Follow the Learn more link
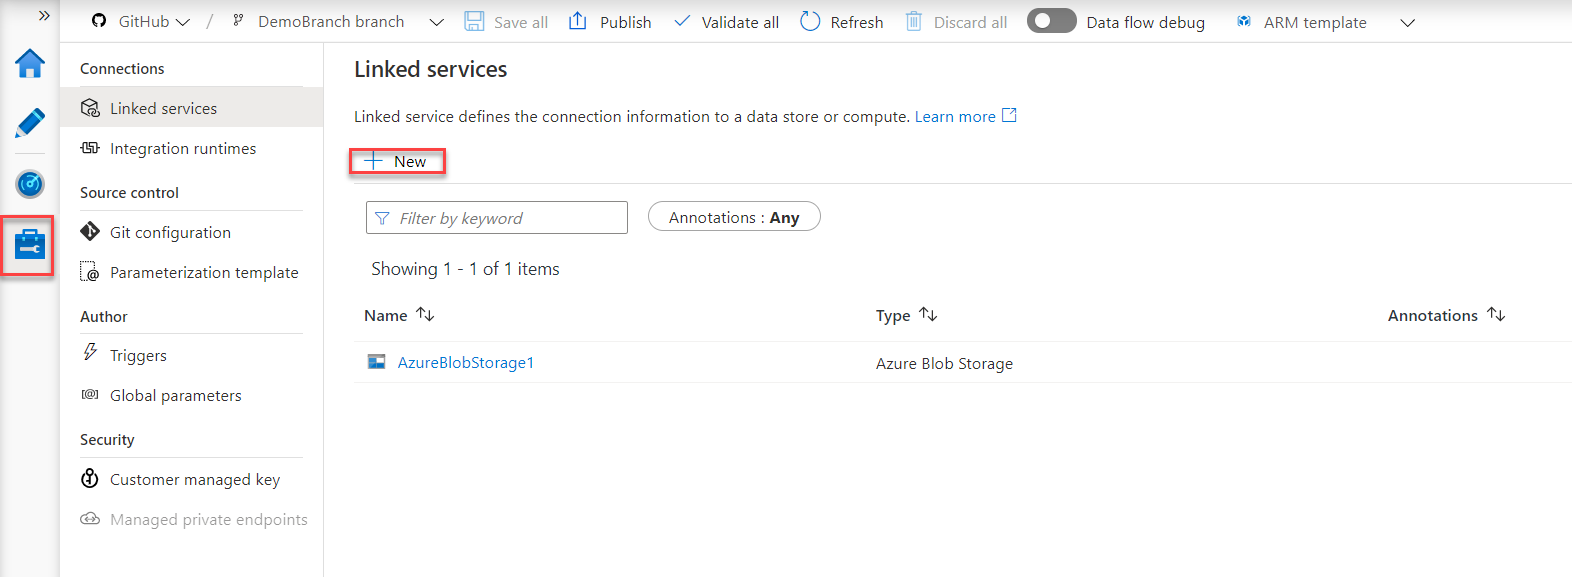The height and width of the screenshot is (577, 1572). tap(955, 117)
